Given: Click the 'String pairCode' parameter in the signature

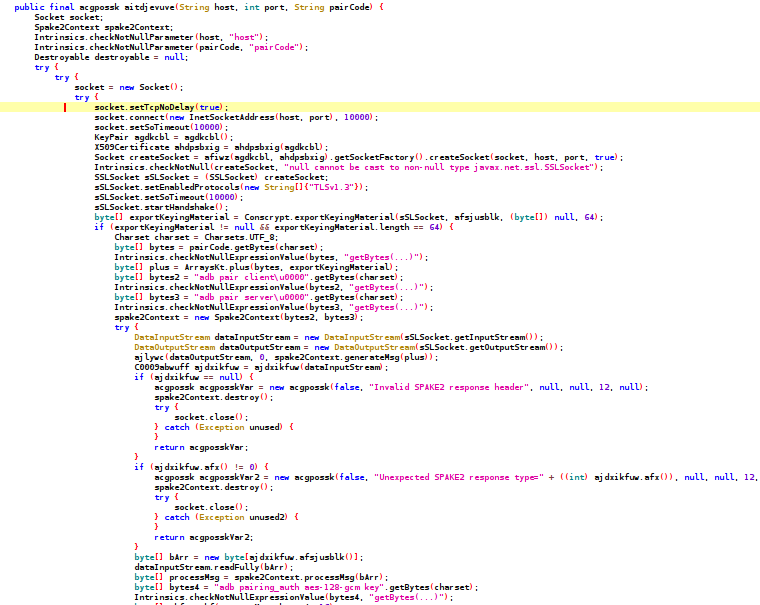Looking at the screenshot, I should coord(333,7).
